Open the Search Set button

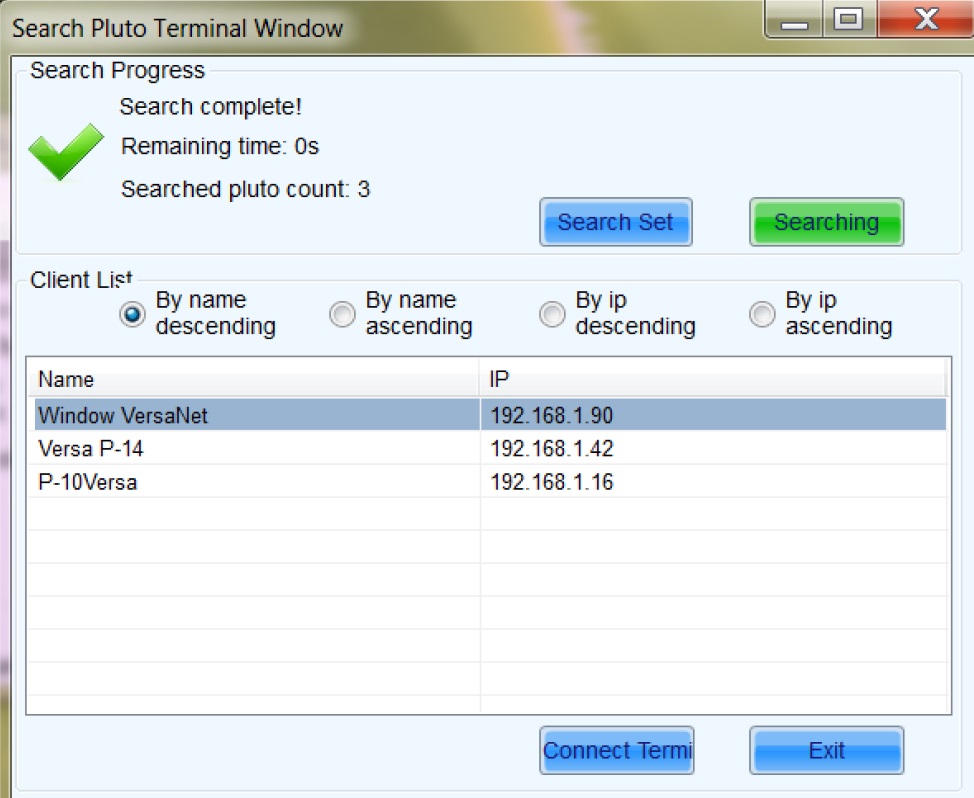616,222
